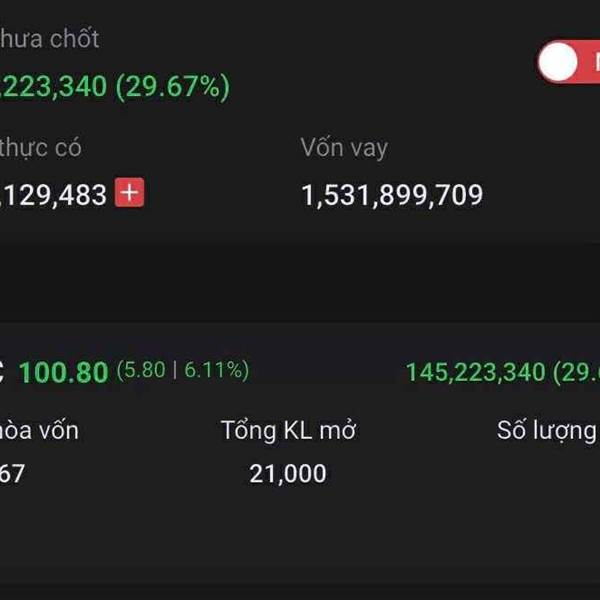The width and height of the screenshot is (600, 600).
Task: Open the stock priced at 100.80
Action: pyautogui.click(x=64, y=372)
